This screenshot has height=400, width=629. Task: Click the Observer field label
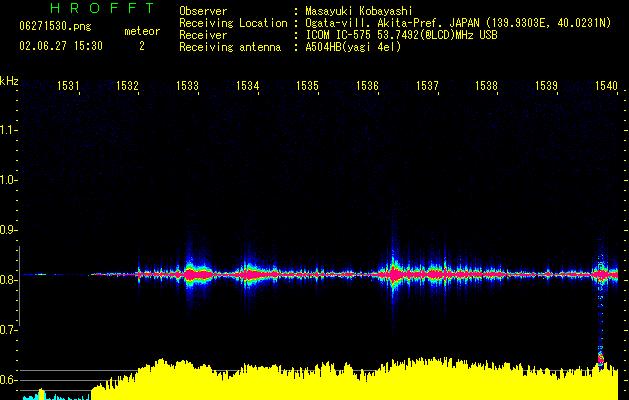[x=203, y=11]
